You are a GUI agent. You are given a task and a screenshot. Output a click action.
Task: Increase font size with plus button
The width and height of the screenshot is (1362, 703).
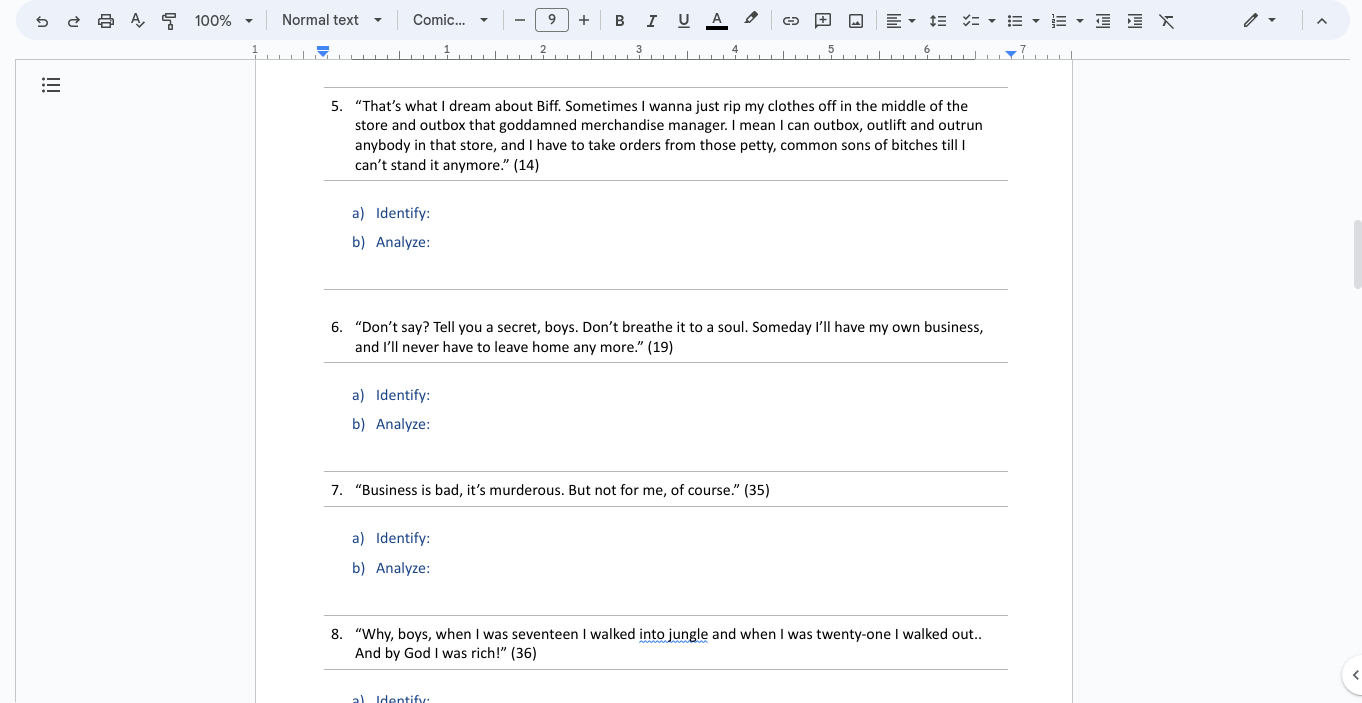click(x=584, y=20)
